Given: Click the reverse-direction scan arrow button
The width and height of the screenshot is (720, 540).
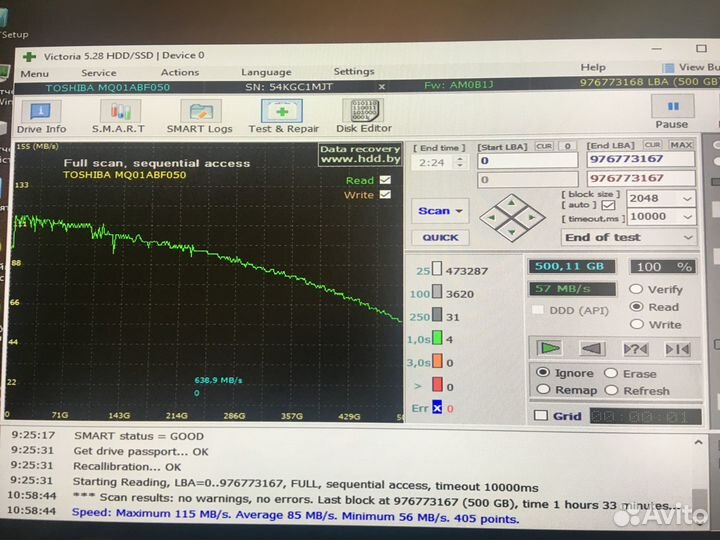Looking at the screenshot, I should pos(592,348).
